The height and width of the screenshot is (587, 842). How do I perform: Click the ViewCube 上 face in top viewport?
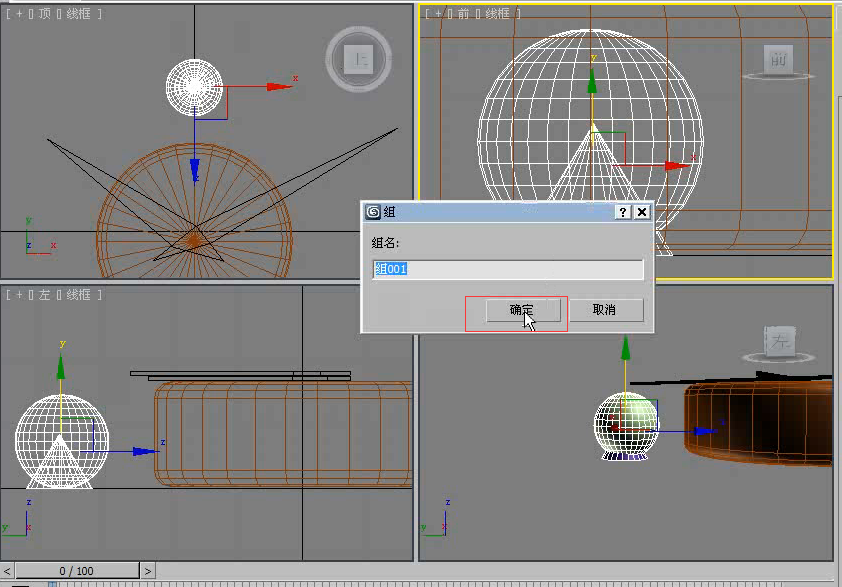point(359,60)
